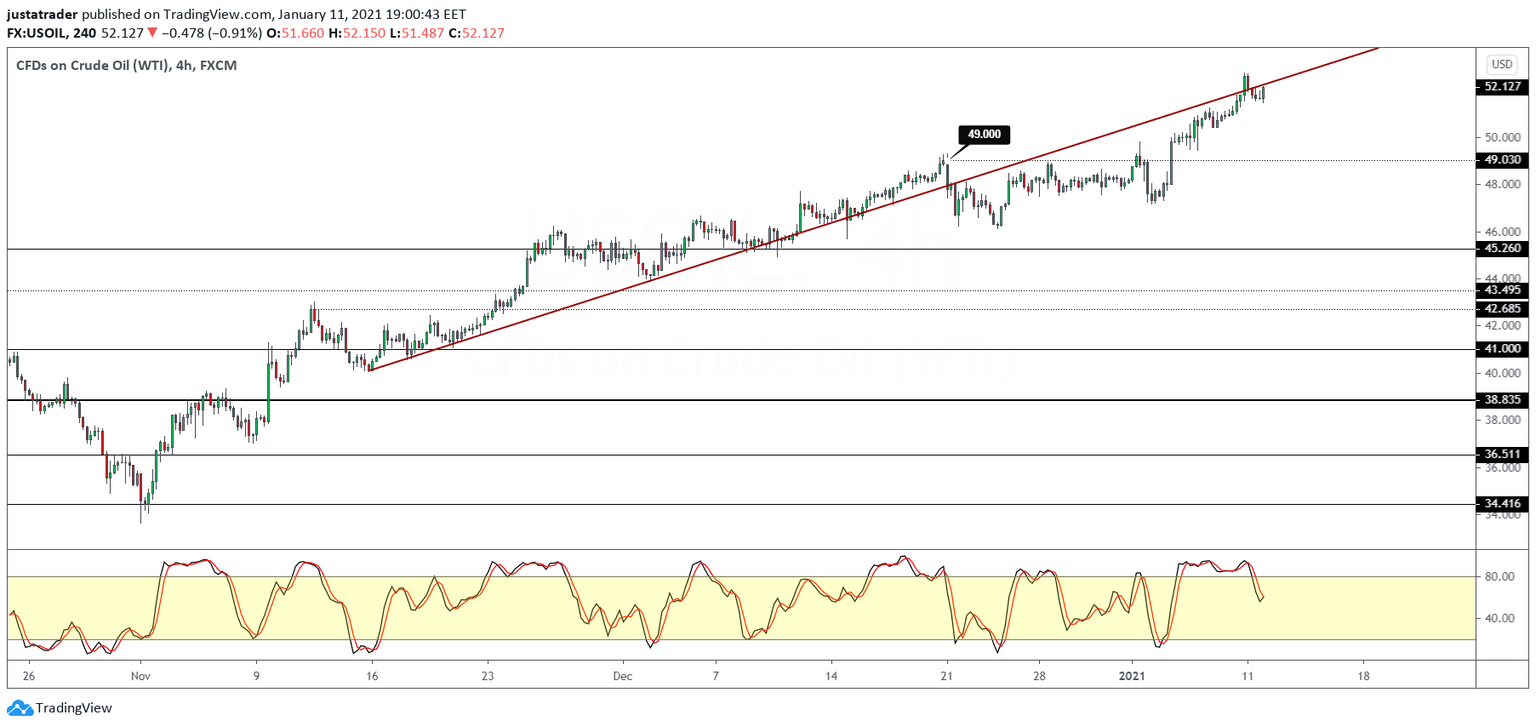Click the 2021 marker on the time axis

click(x=1134, y=676)
